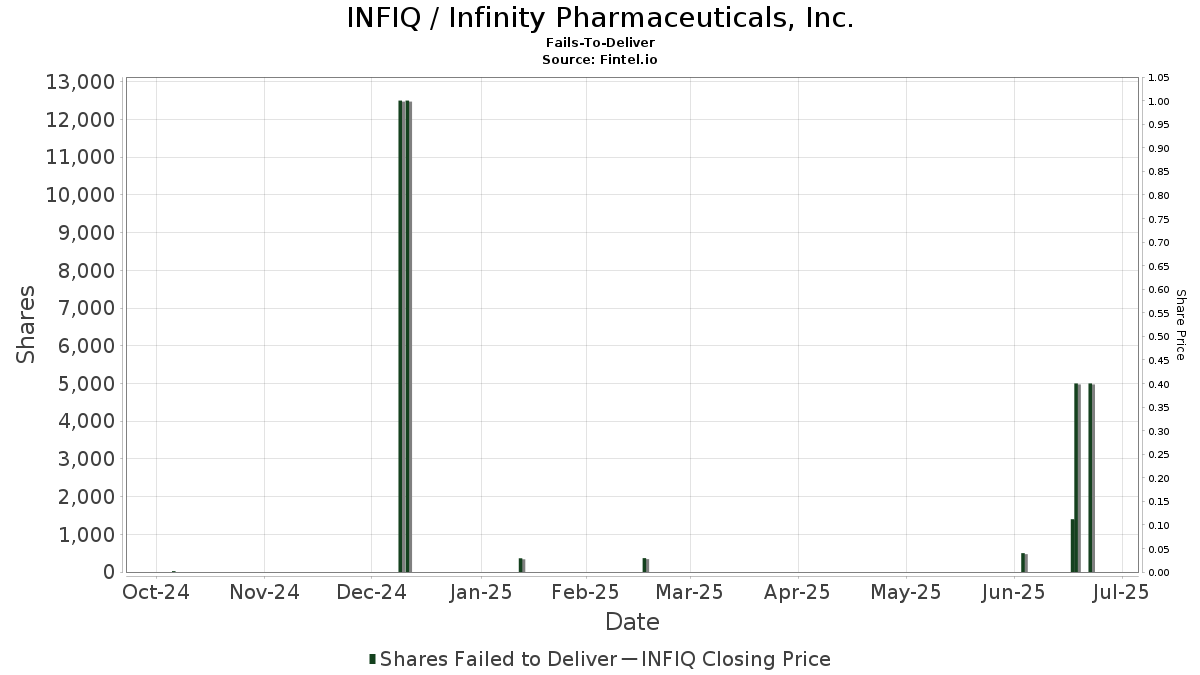
Task: Select the small bar after Jun-25
Action: pos(1024,563)
